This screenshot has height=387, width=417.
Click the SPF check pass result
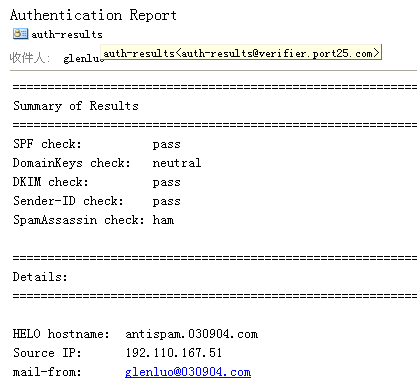[x=166, y=145]
